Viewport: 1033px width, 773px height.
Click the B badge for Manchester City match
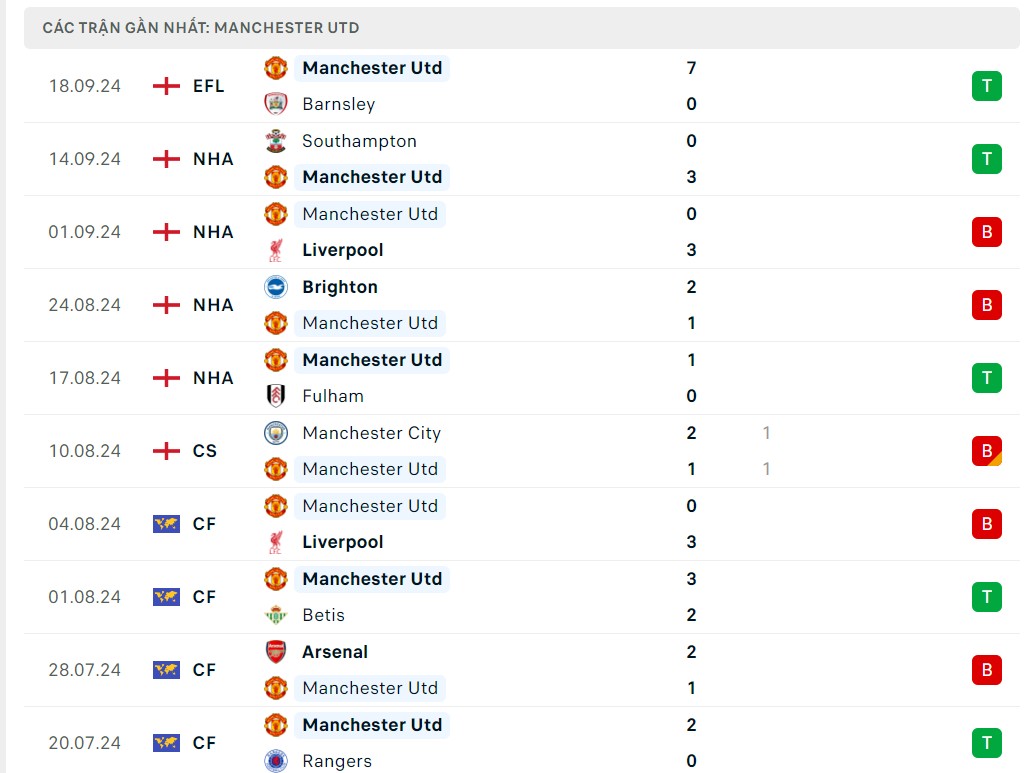click(x=986, y=451)
